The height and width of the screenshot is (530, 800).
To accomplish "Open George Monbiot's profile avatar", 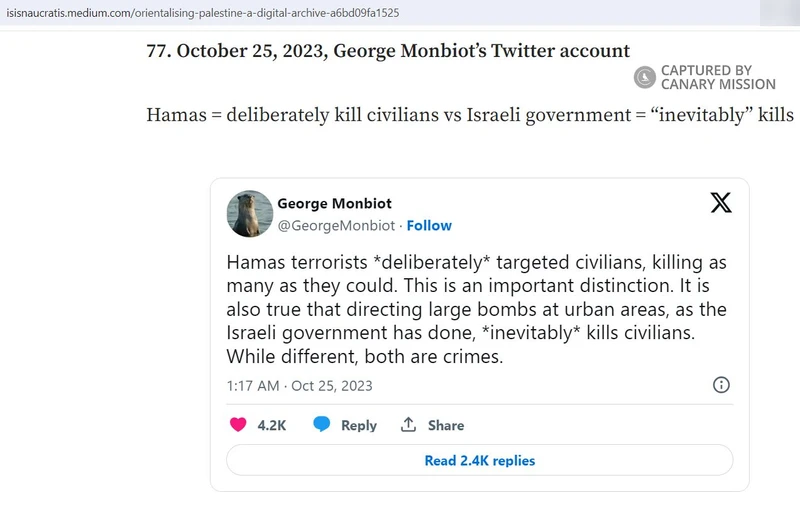I will [250, 213].
